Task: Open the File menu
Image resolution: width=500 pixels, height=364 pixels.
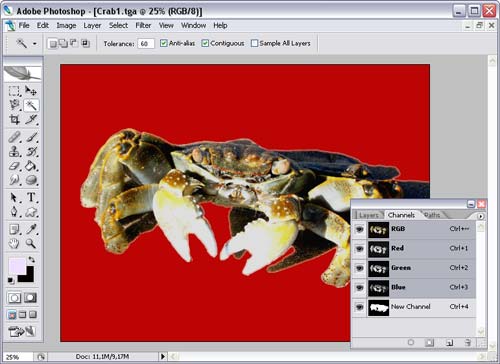Action: point(24,25)
